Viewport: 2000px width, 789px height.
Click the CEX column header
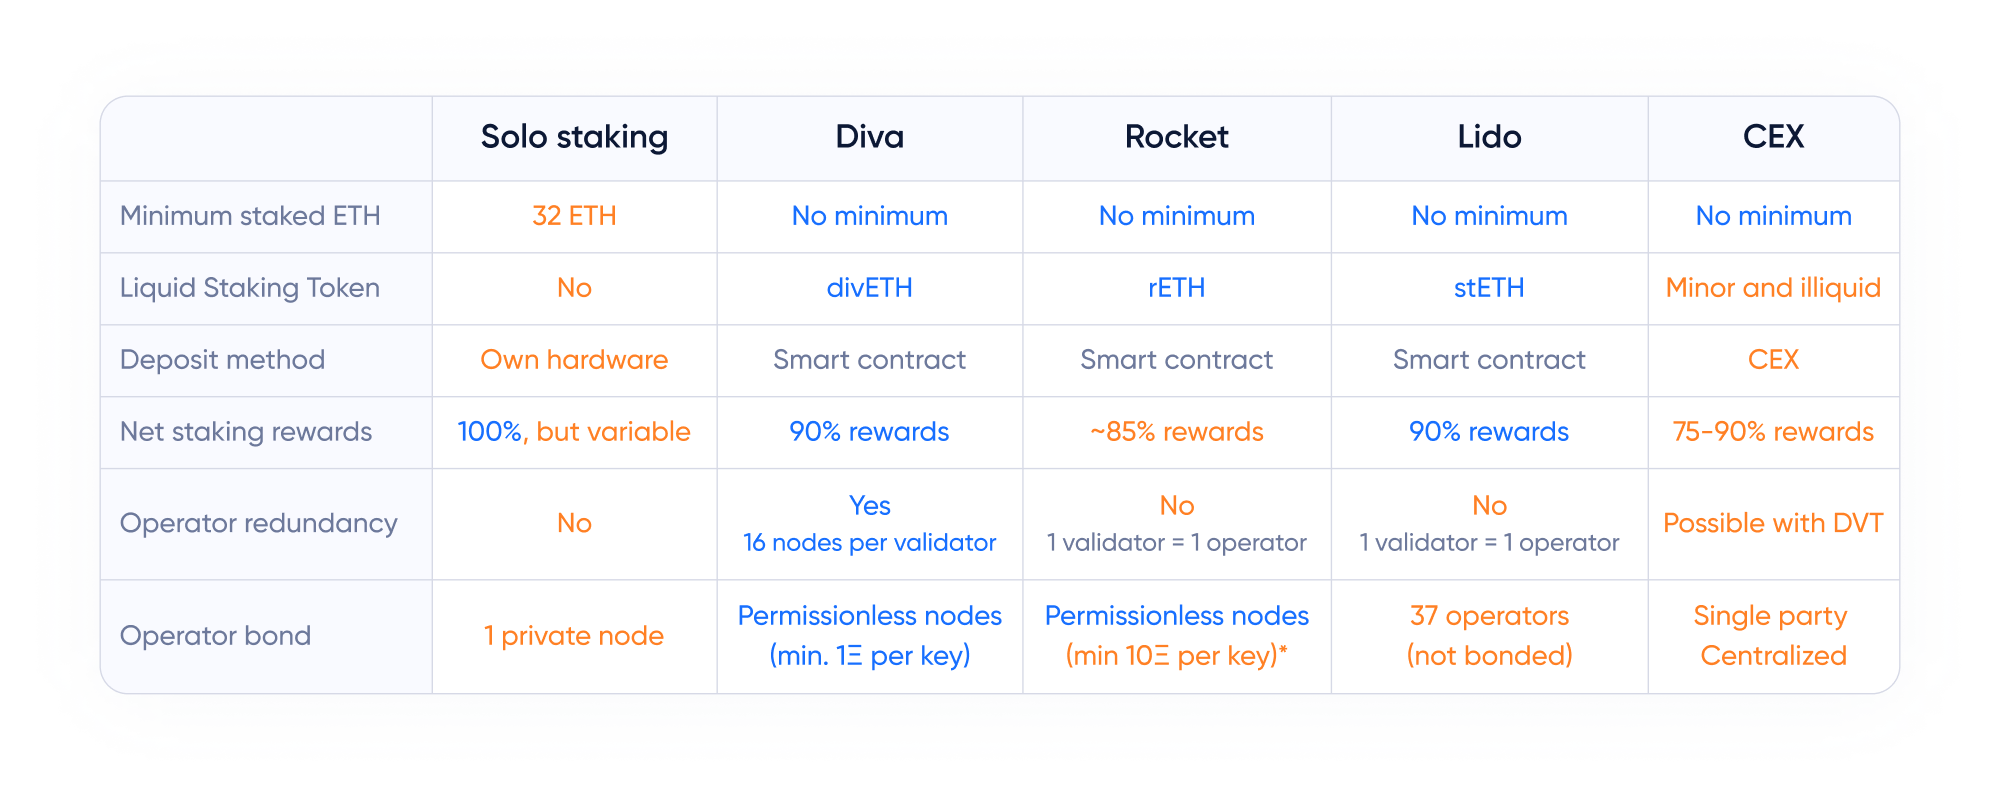click(x=1773, y=137)
